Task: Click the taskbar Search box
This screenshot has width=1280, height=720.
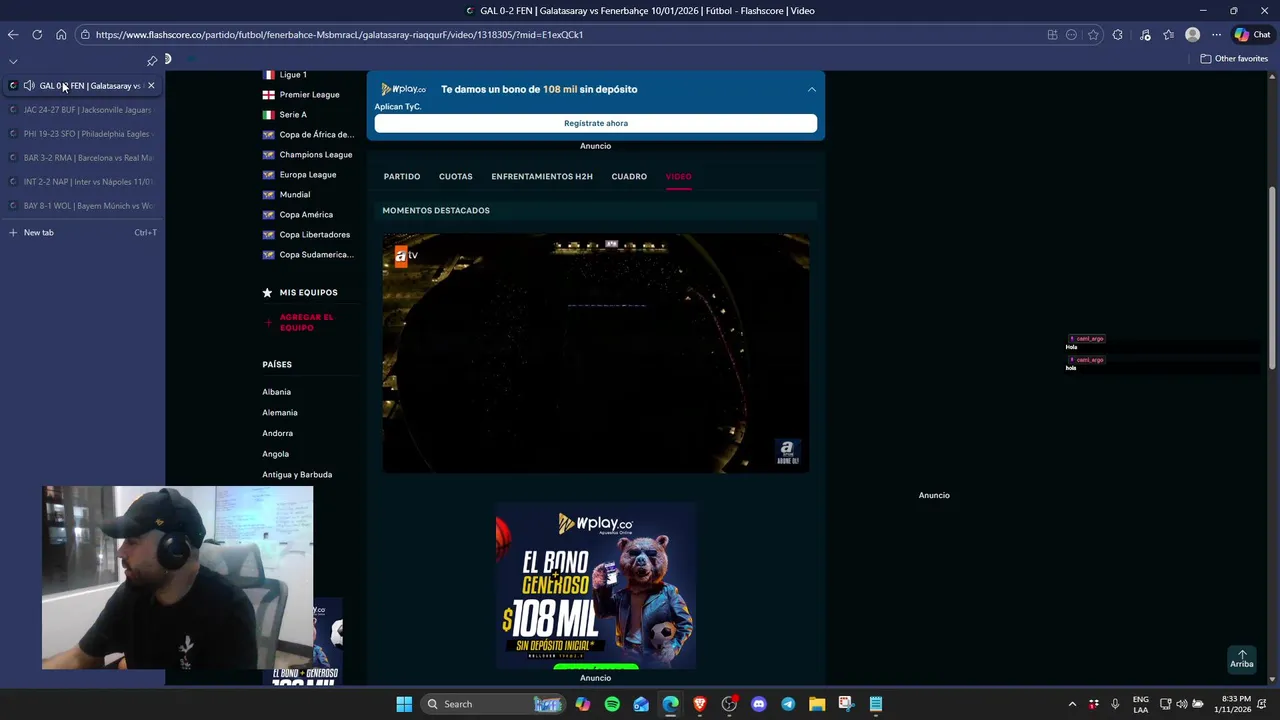Action: [493, 704]
